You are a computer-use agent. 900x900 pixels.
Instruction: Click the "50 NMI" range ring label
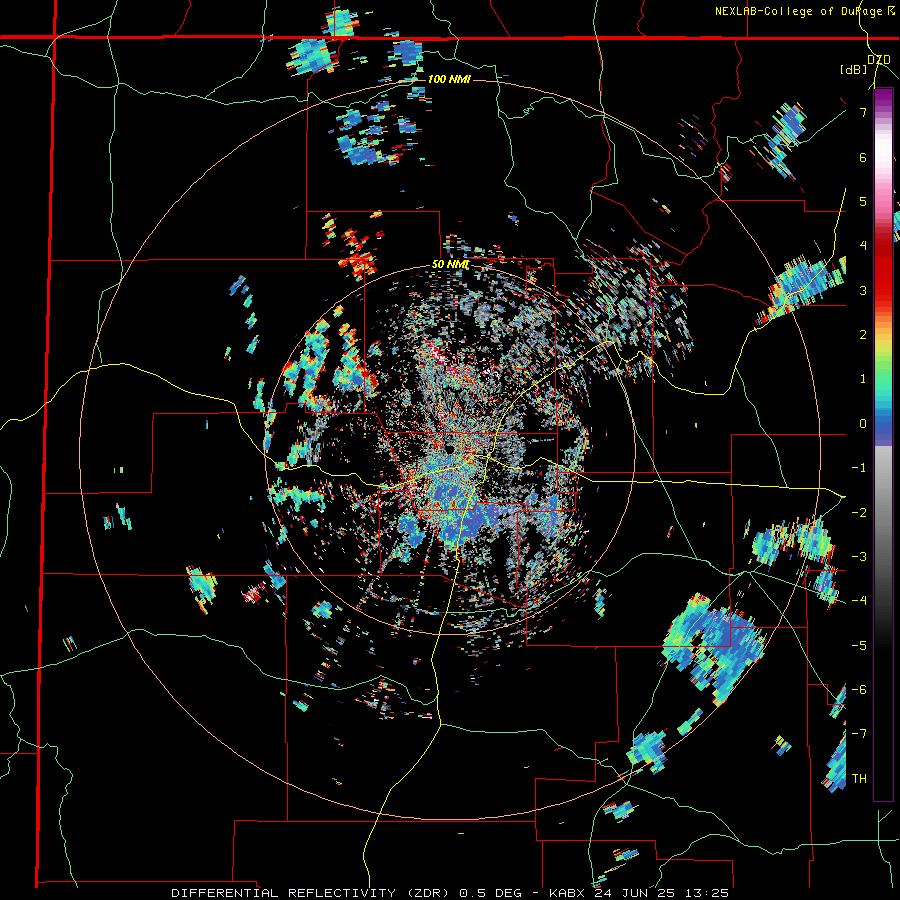pos(451,265)
